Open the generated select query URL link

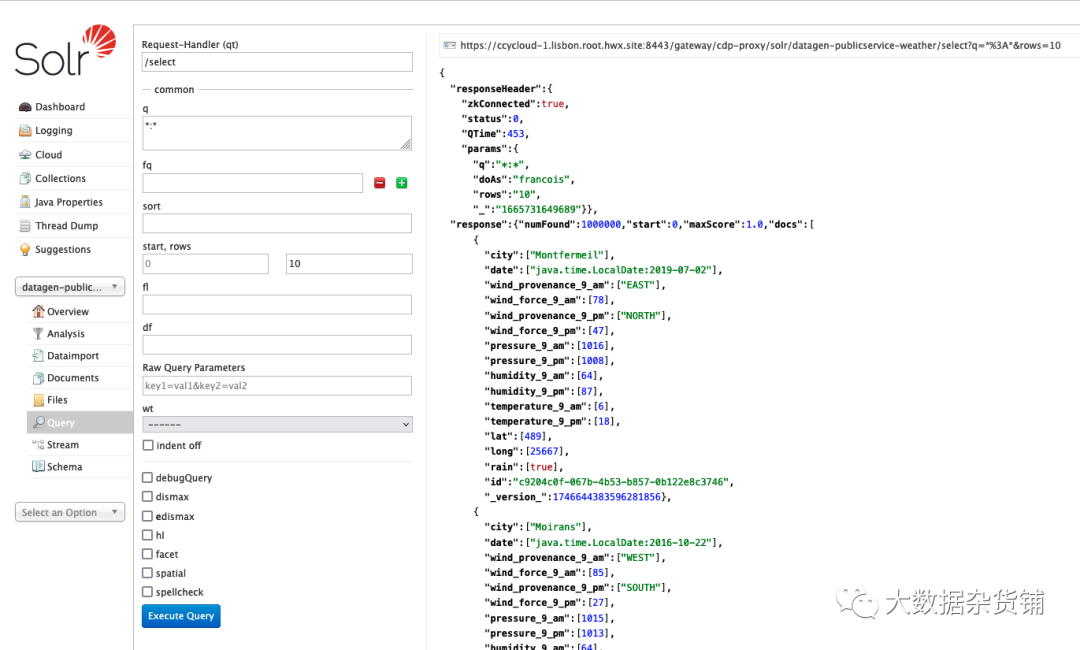click(760, 45)
